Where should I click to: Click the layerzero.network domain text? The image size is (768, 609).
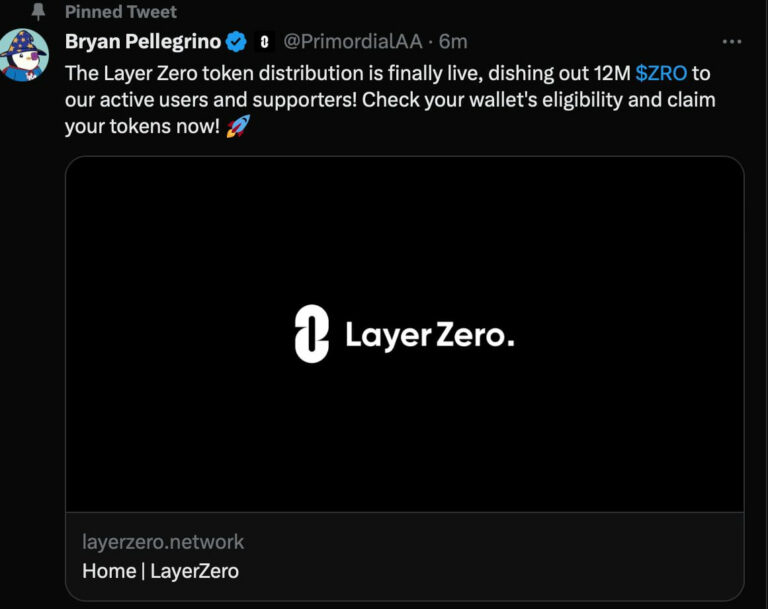click(x=163, y=542)
